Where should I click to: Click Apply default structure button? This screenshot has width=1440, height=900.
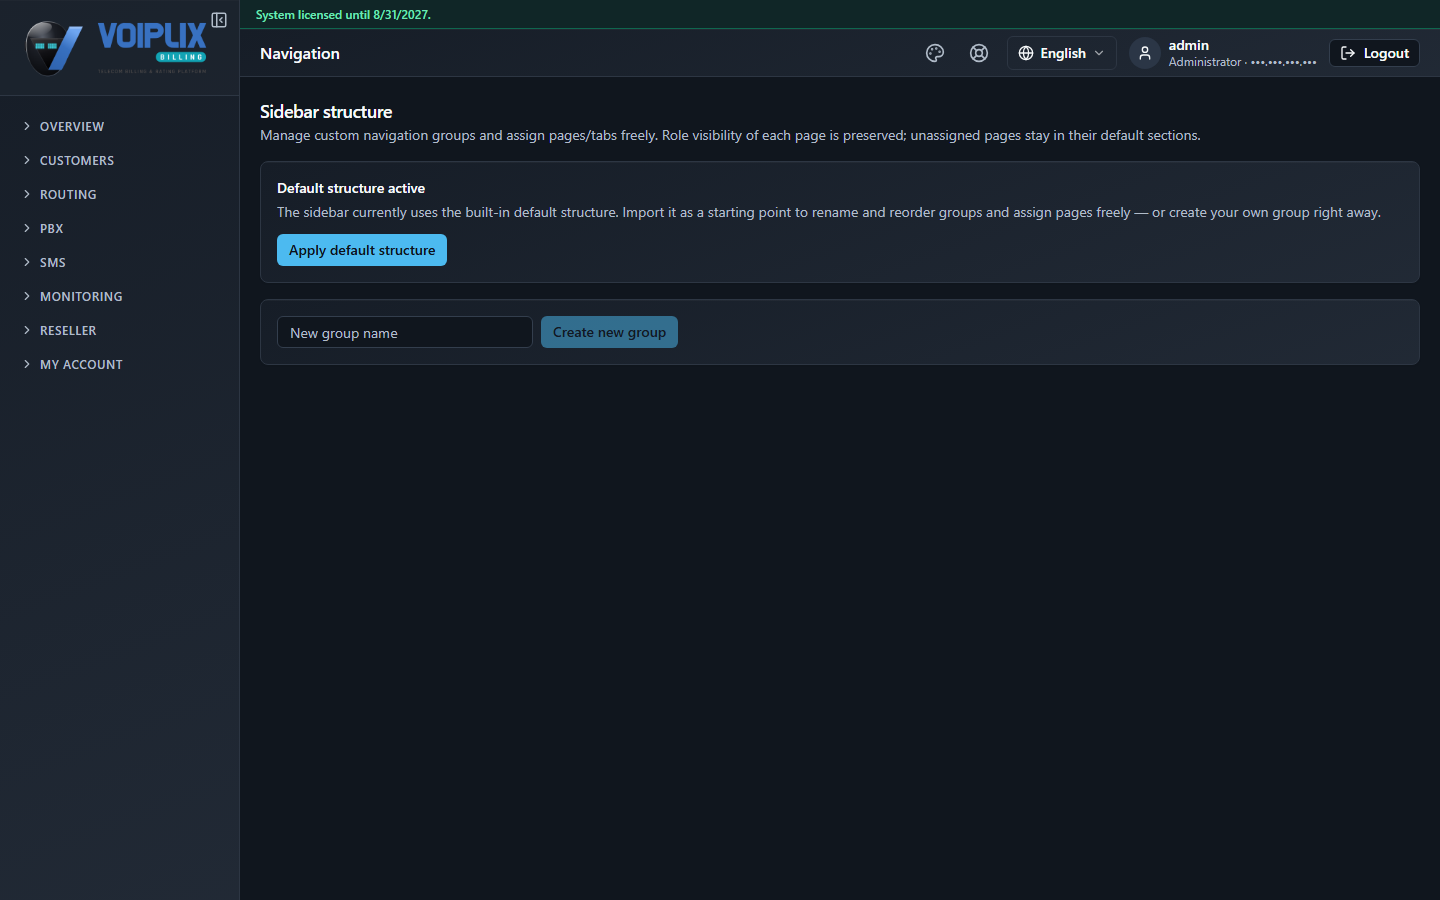click(362, 250)
